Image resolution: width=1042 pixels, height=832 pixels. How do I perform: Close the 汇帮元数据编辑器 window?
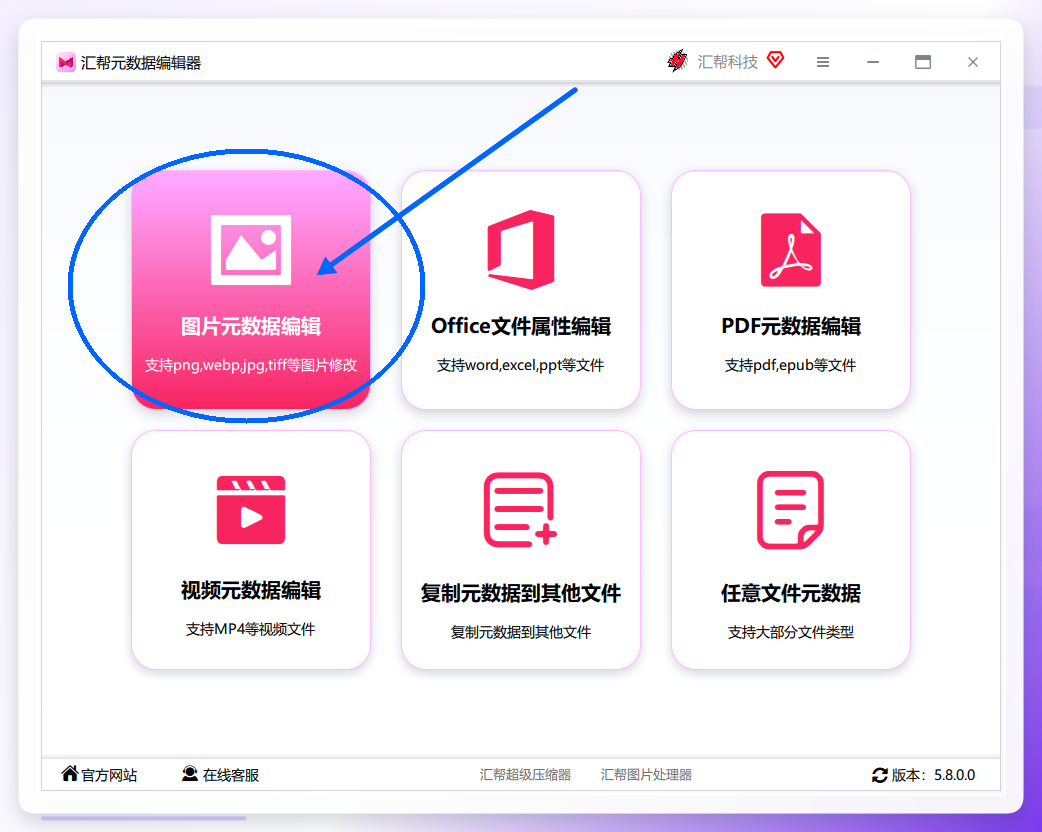pyautogui.click(x=973, y=62)
